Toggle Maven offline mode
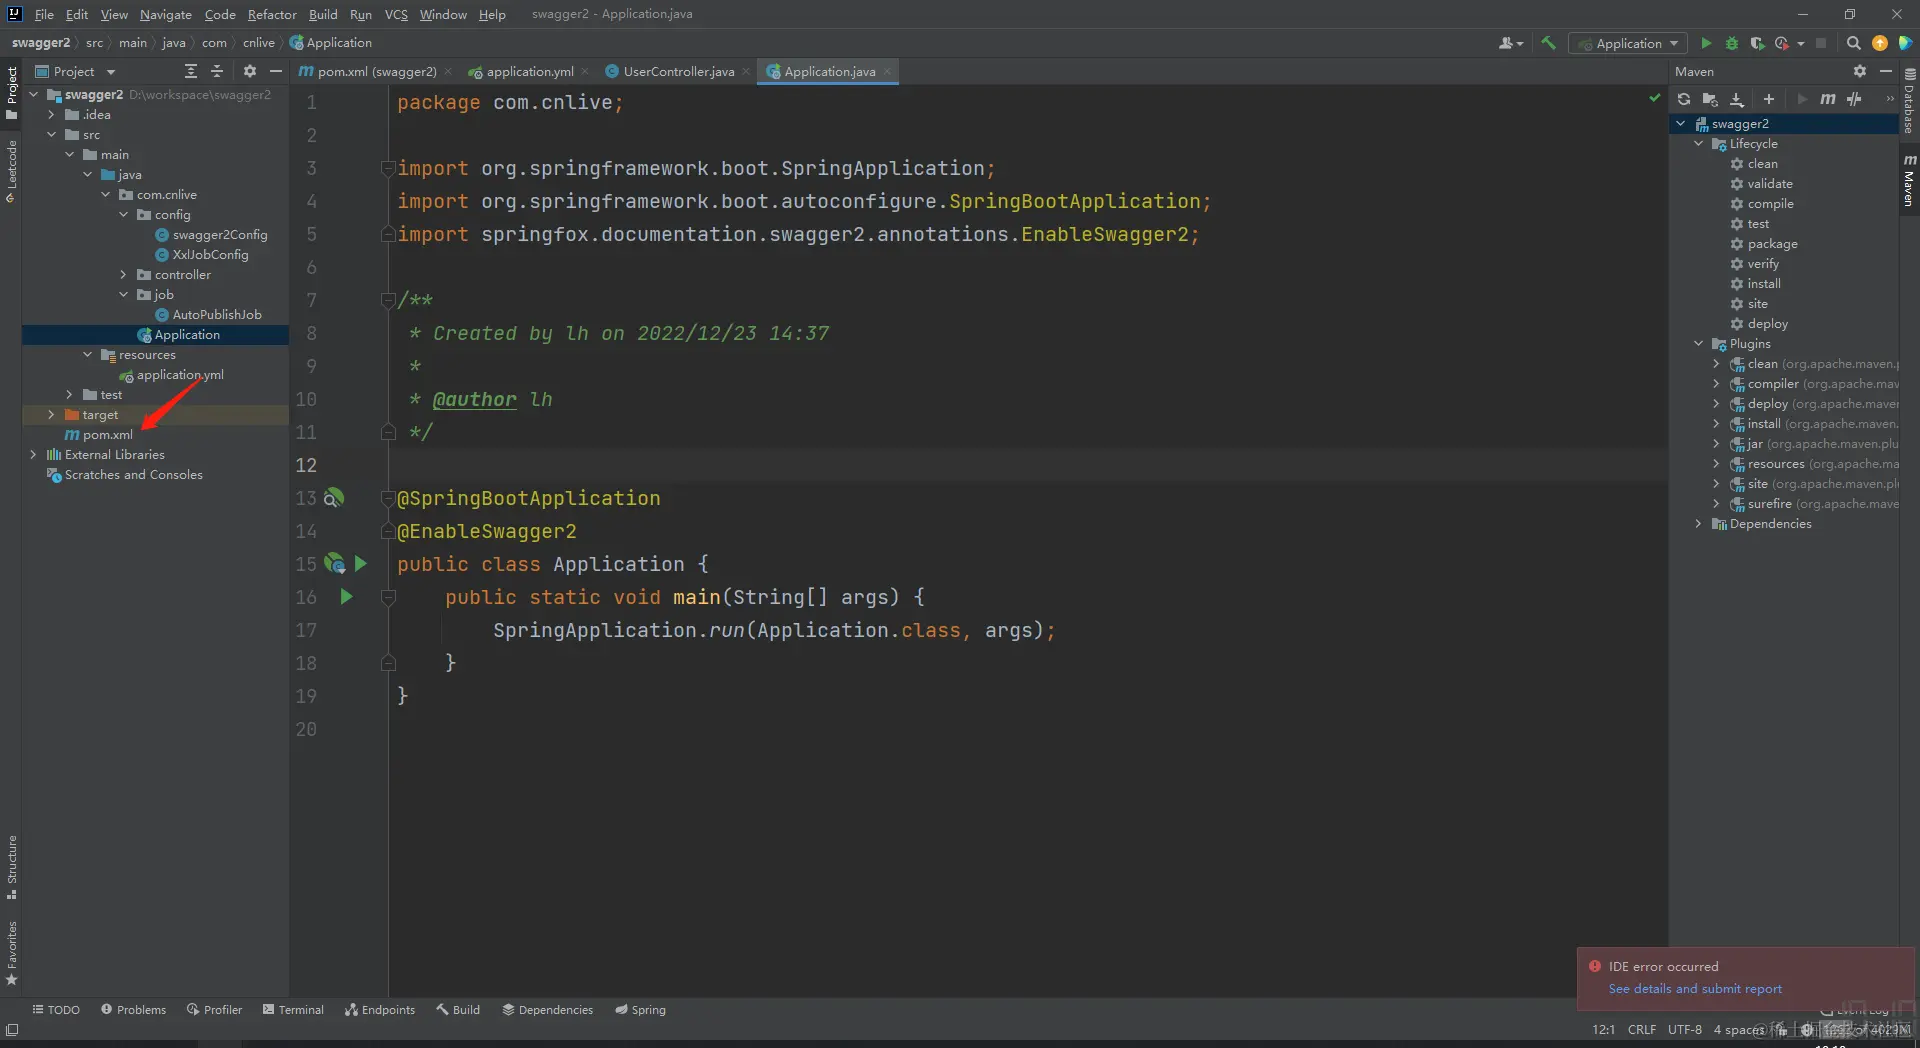This screenshot has height=1048, width=1920. (x=1854, y=99)
